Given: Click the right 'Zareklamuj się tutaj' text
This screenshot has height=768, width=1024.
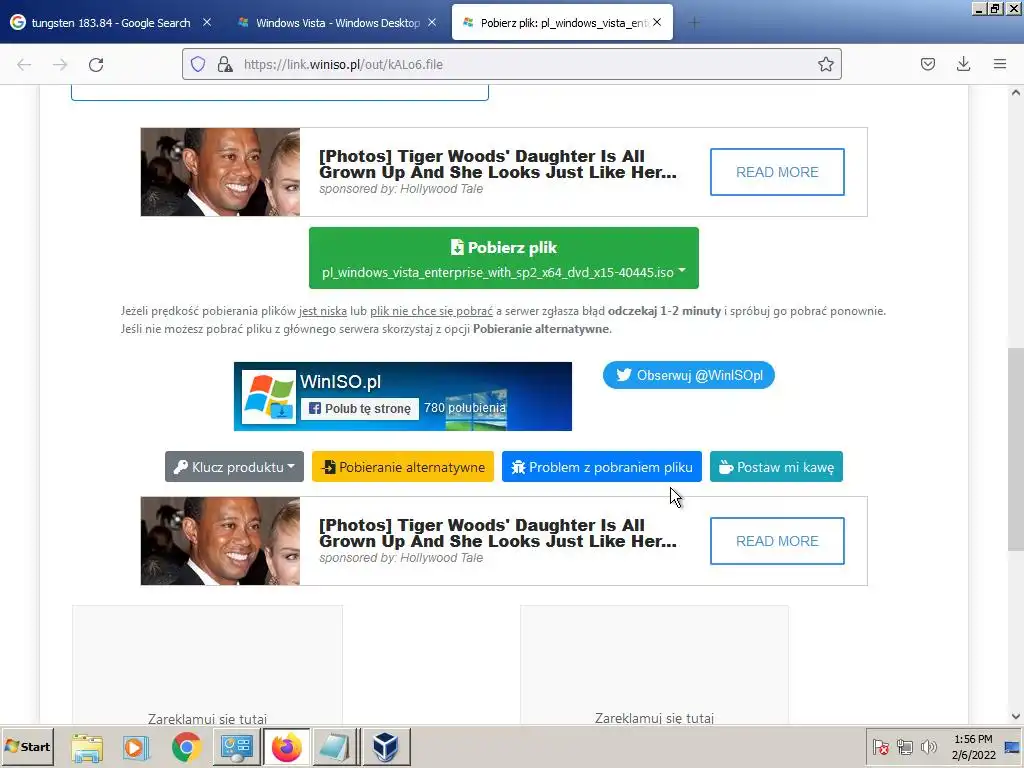Looking at the screenshot, I should pyautogui.click(x=654, y=718).
